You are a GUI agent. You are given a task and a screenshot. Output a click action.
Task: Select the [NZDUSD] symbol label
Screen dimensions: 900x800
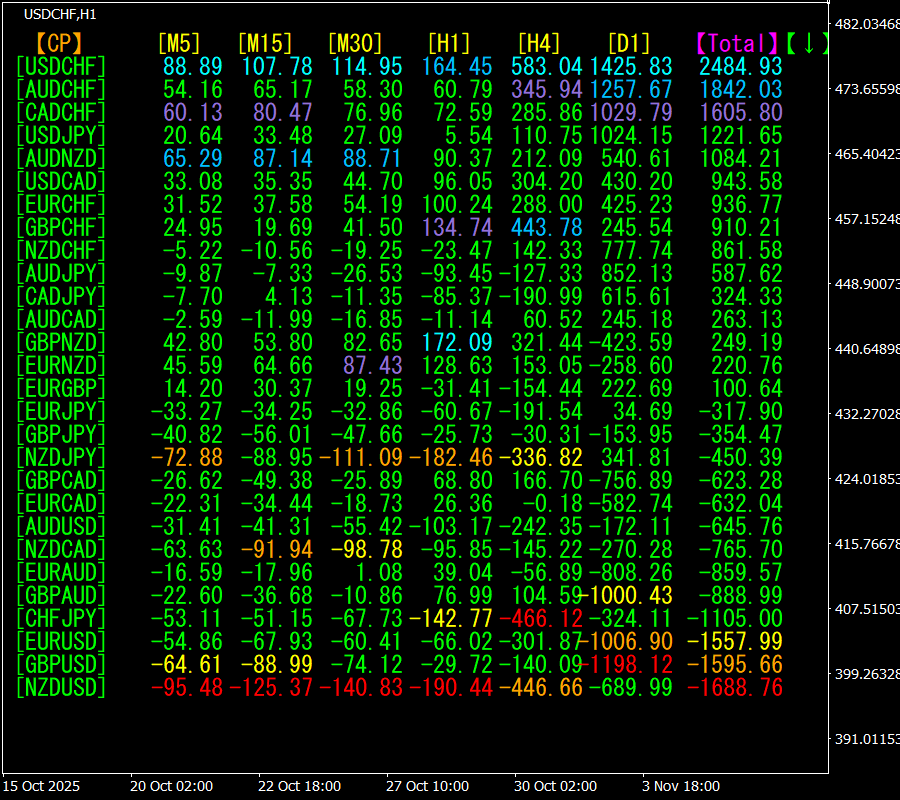(x=61, y=687)
